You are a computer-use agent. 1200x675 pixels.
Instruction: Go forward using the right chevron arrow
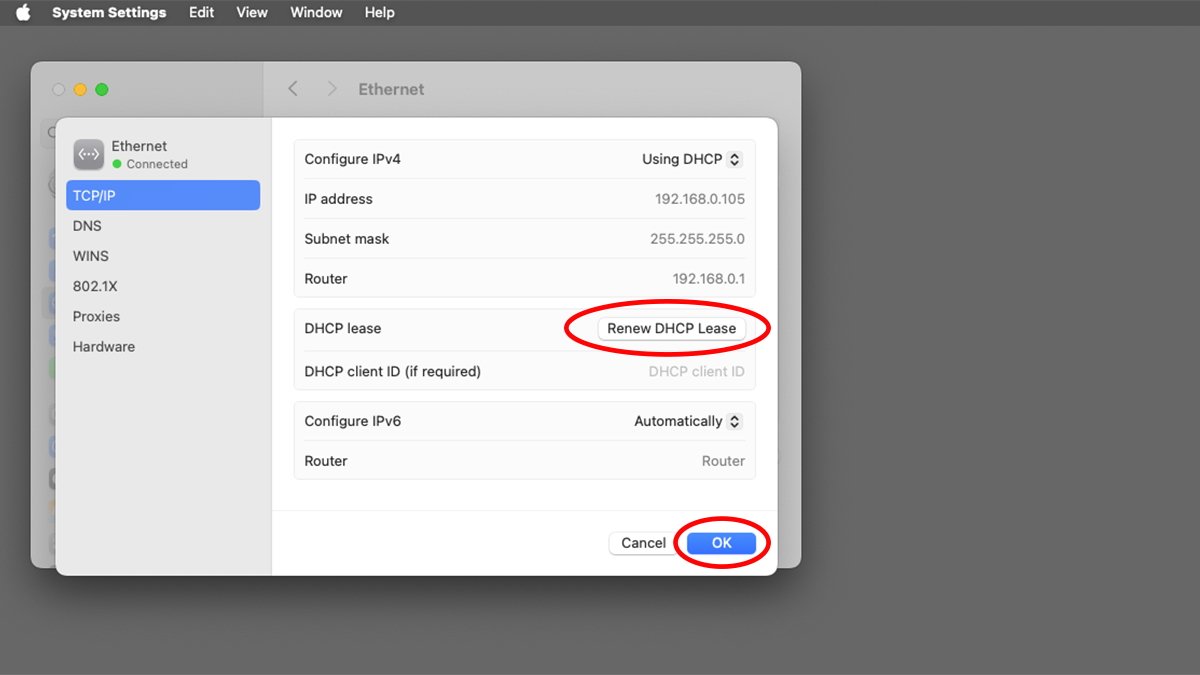[x=332, y=89]
